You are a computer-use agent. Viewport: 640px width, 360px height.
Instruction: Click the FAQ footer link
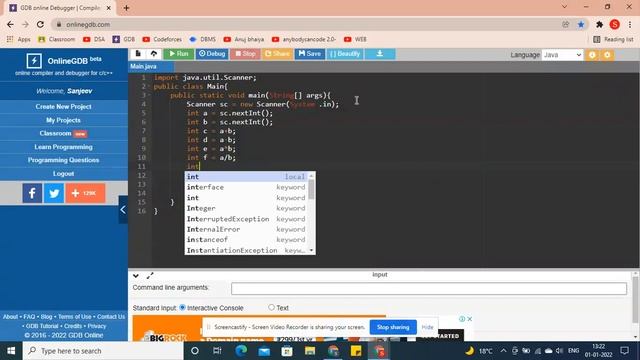click(x=29, y=317)
